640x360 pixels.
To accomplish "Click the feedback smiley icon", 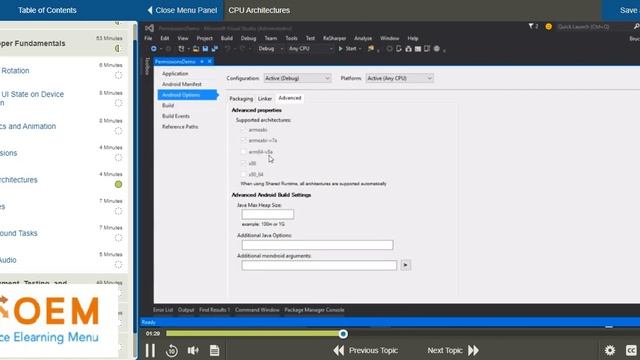I will coord(549,27).
